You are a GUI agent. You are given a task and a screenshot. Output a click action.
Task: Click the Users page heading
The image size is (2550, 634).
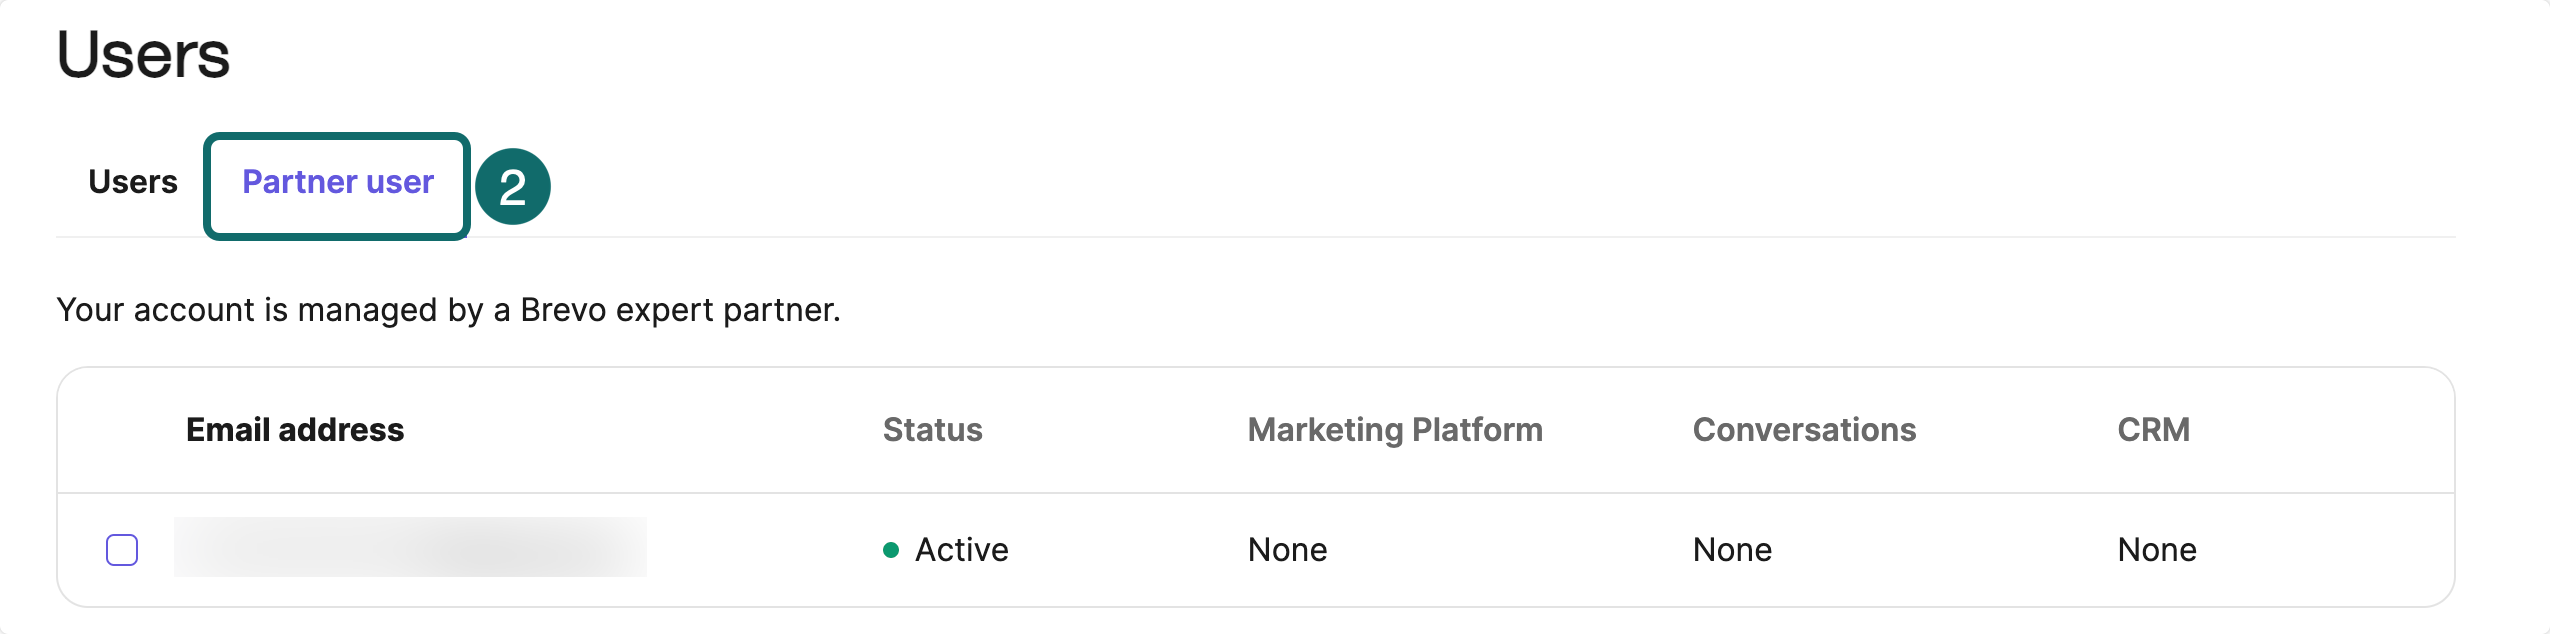coord(143,54)
